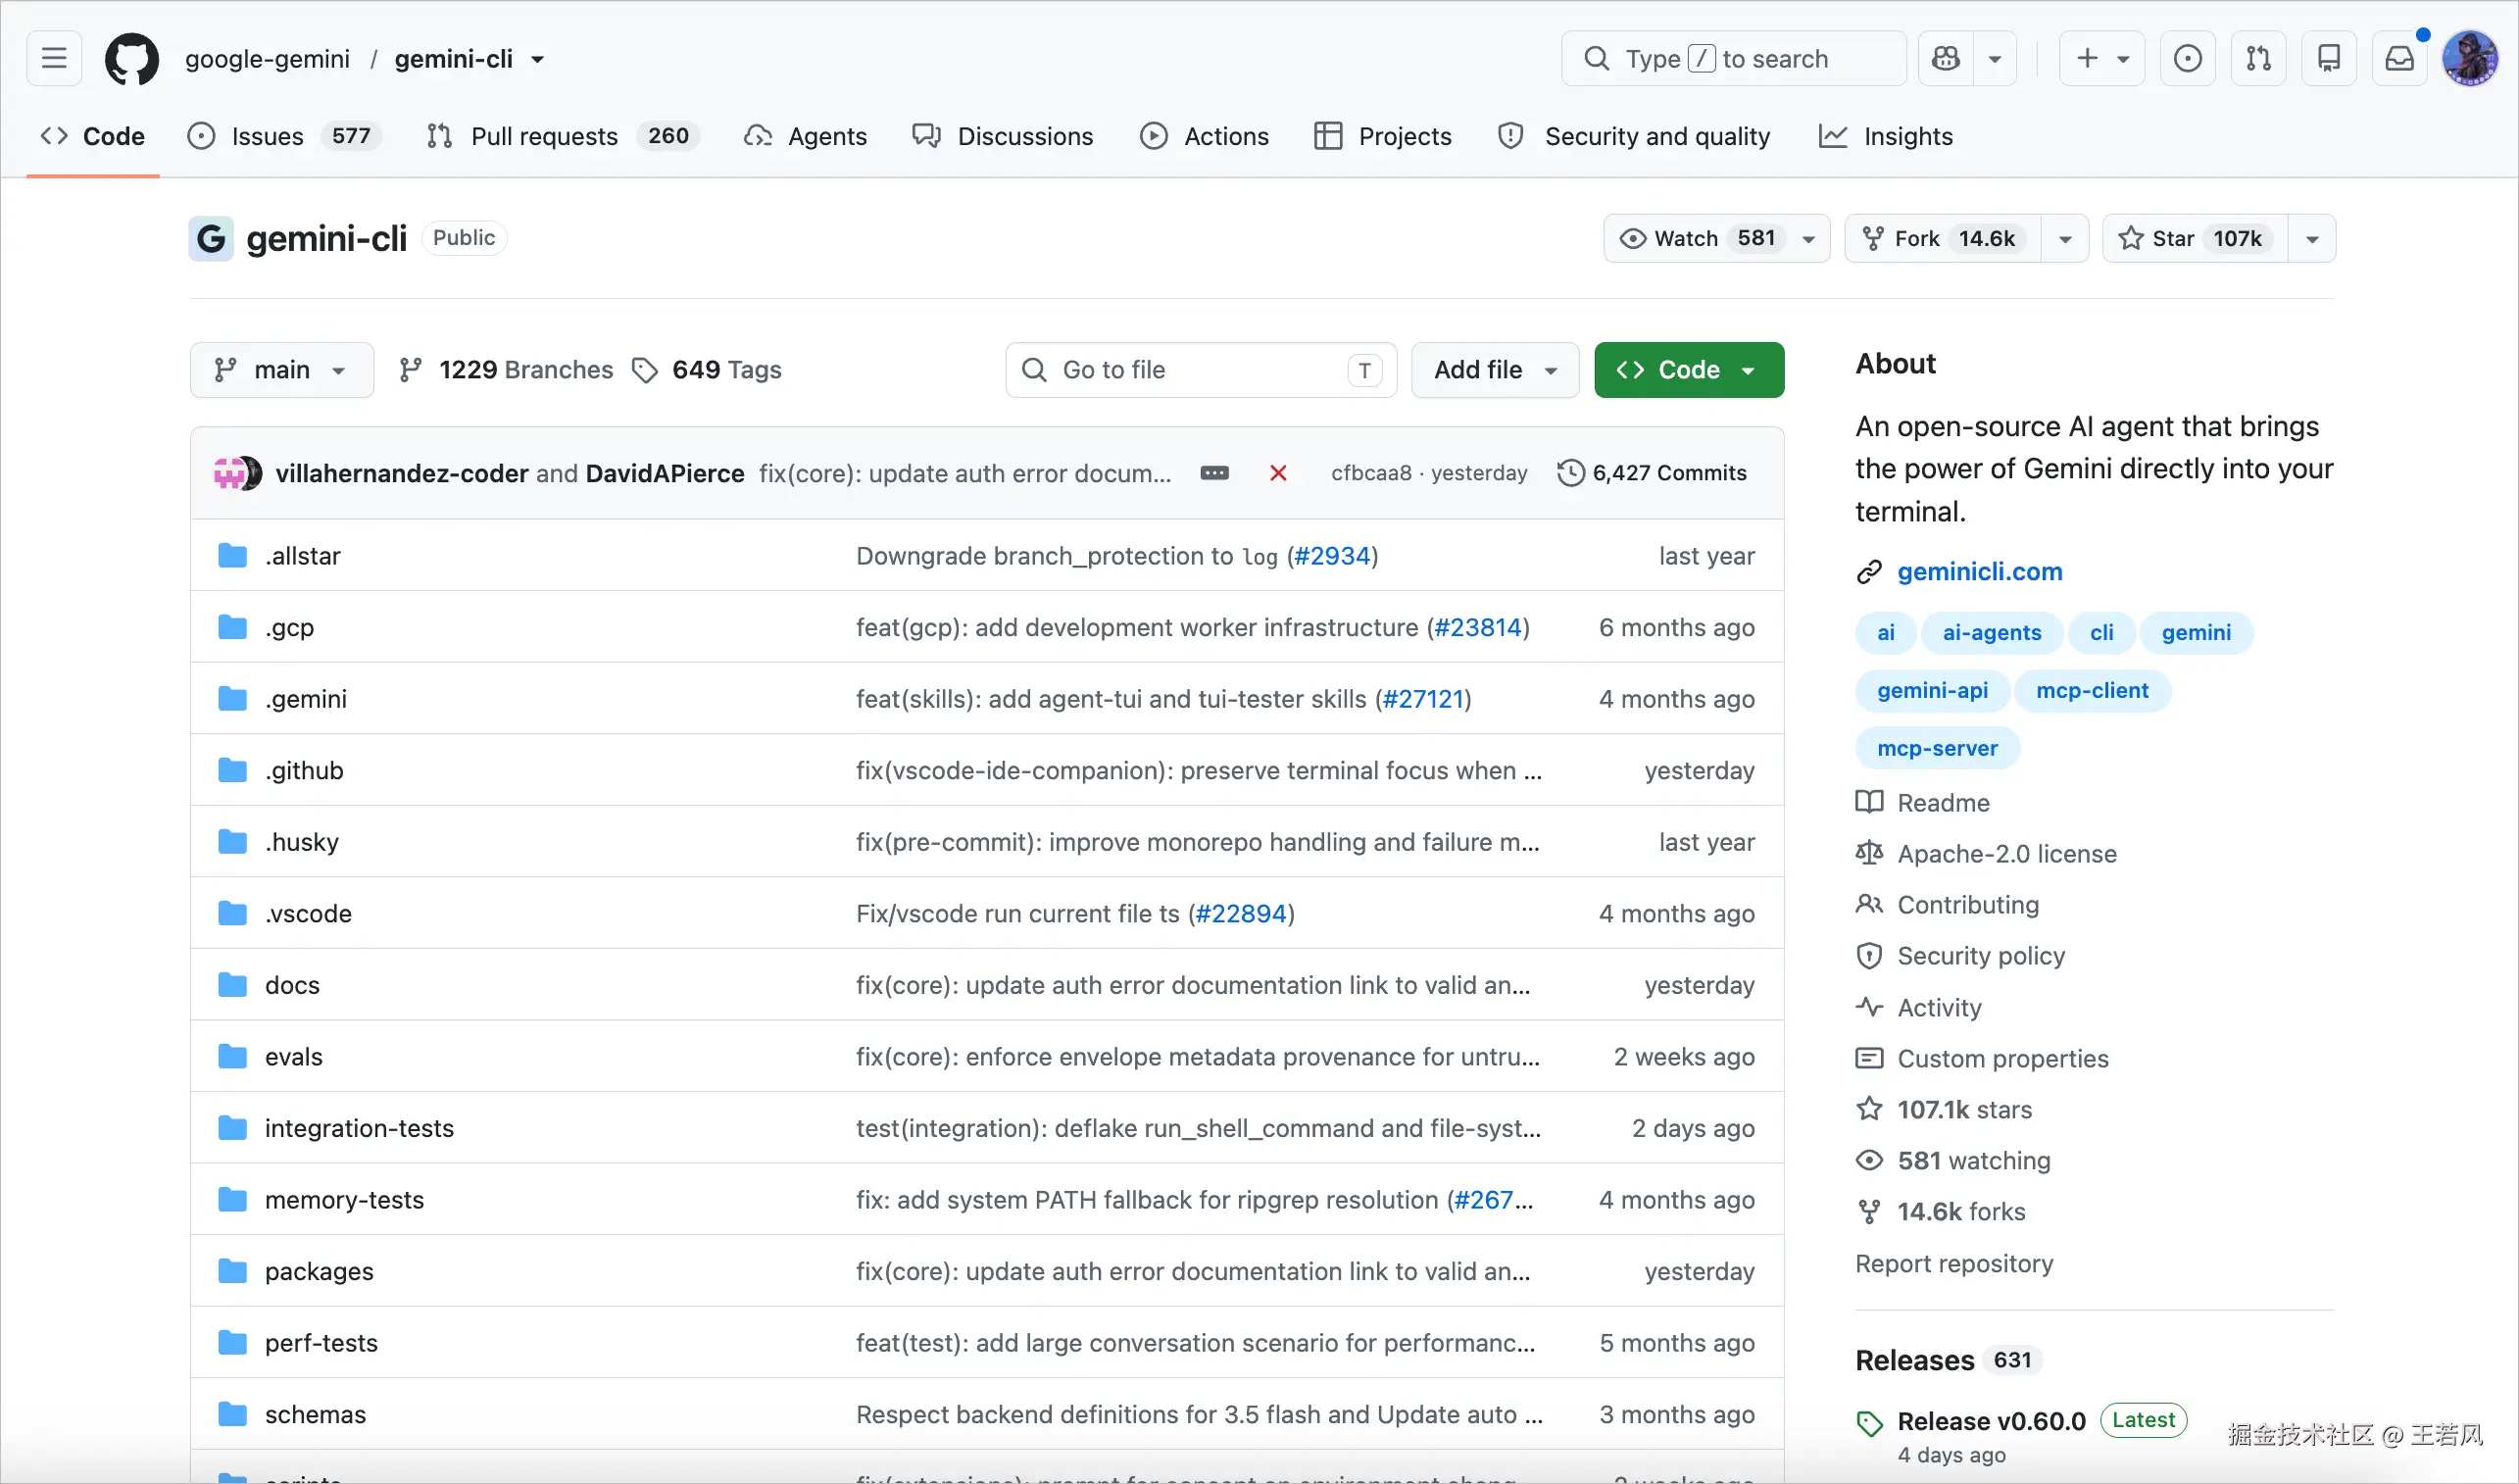2519x1484 pixels.
Task: Open Copilot dropdown arrow in header
Action: [1995, 59]
